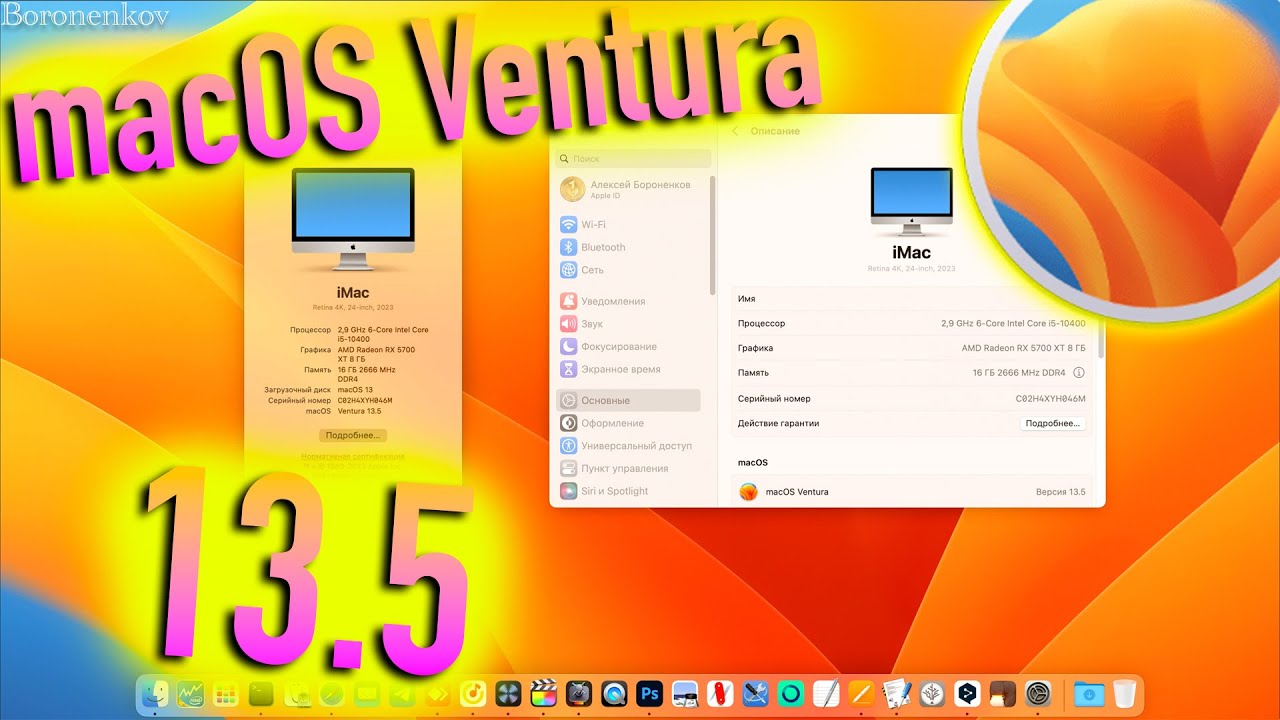Open Photoshop from the Dock
The width and height of the screenshot is (1280, 720).
[650, 692]
